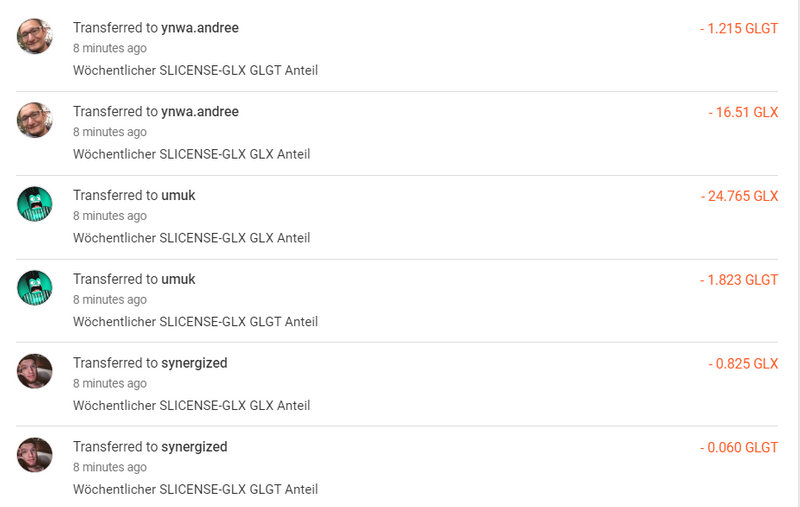This screenshot has height=507, width=800.
Task: Open synergized link in 0.825 GLX transfer
Action: (194, 363)
